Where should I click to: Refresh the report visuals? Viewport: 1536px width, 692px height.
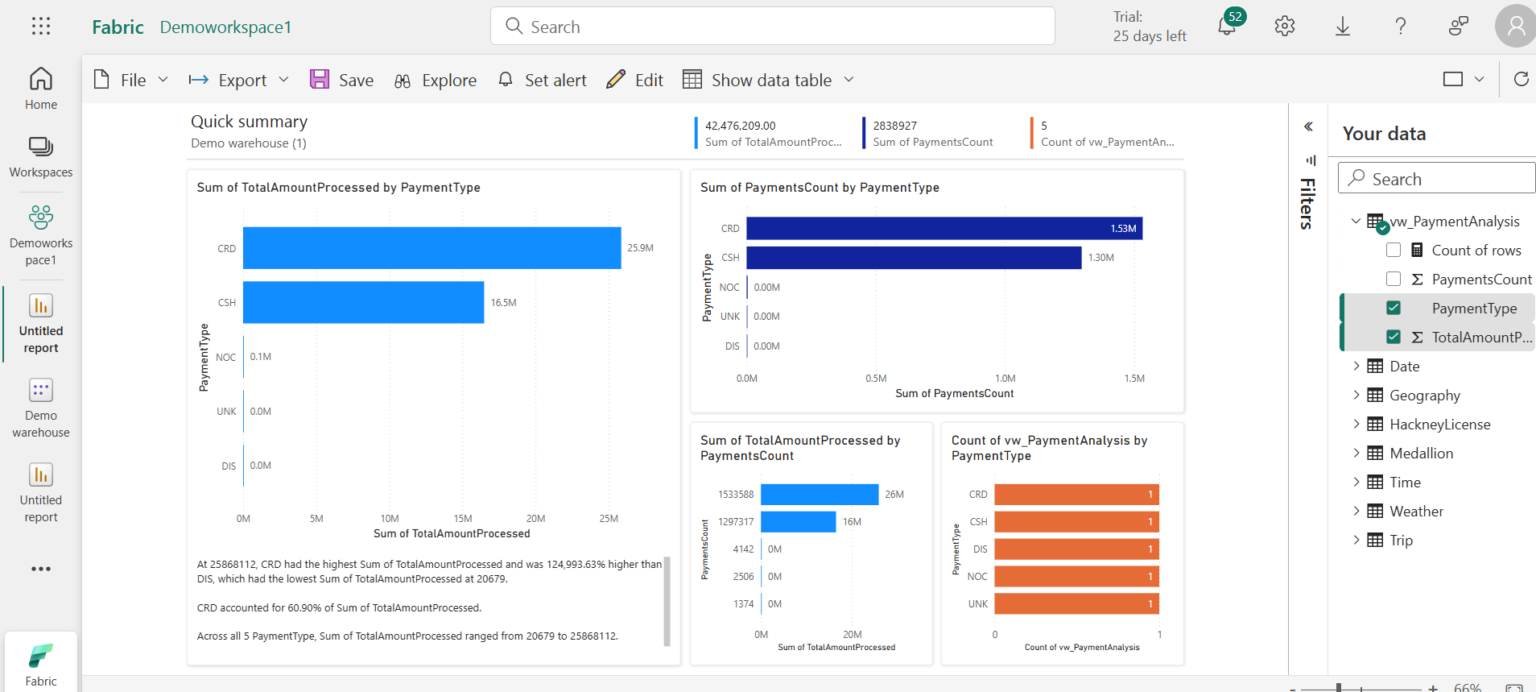coord(1521,79)
